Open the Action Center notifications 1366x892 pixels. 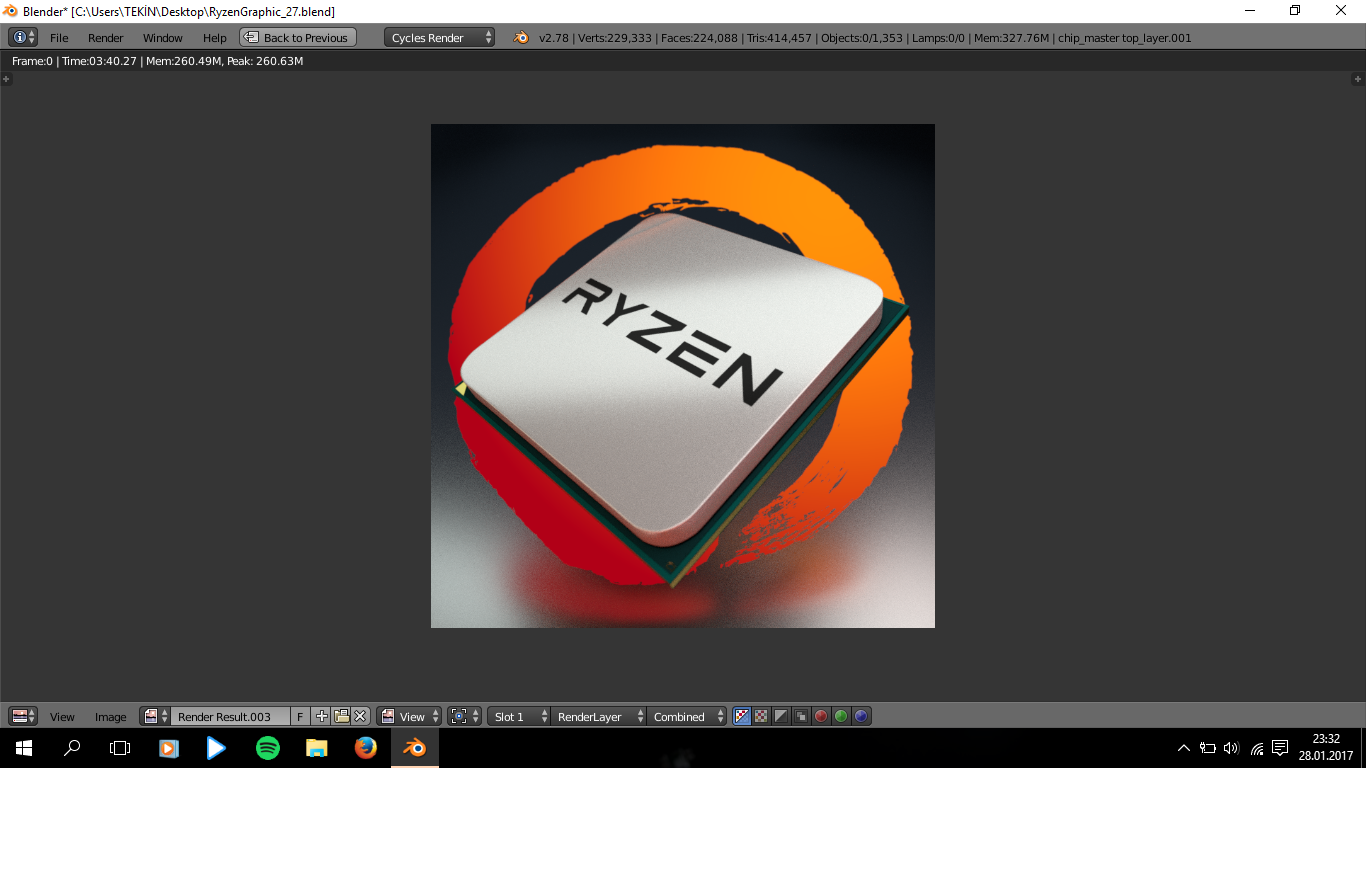pos(1280,748)
